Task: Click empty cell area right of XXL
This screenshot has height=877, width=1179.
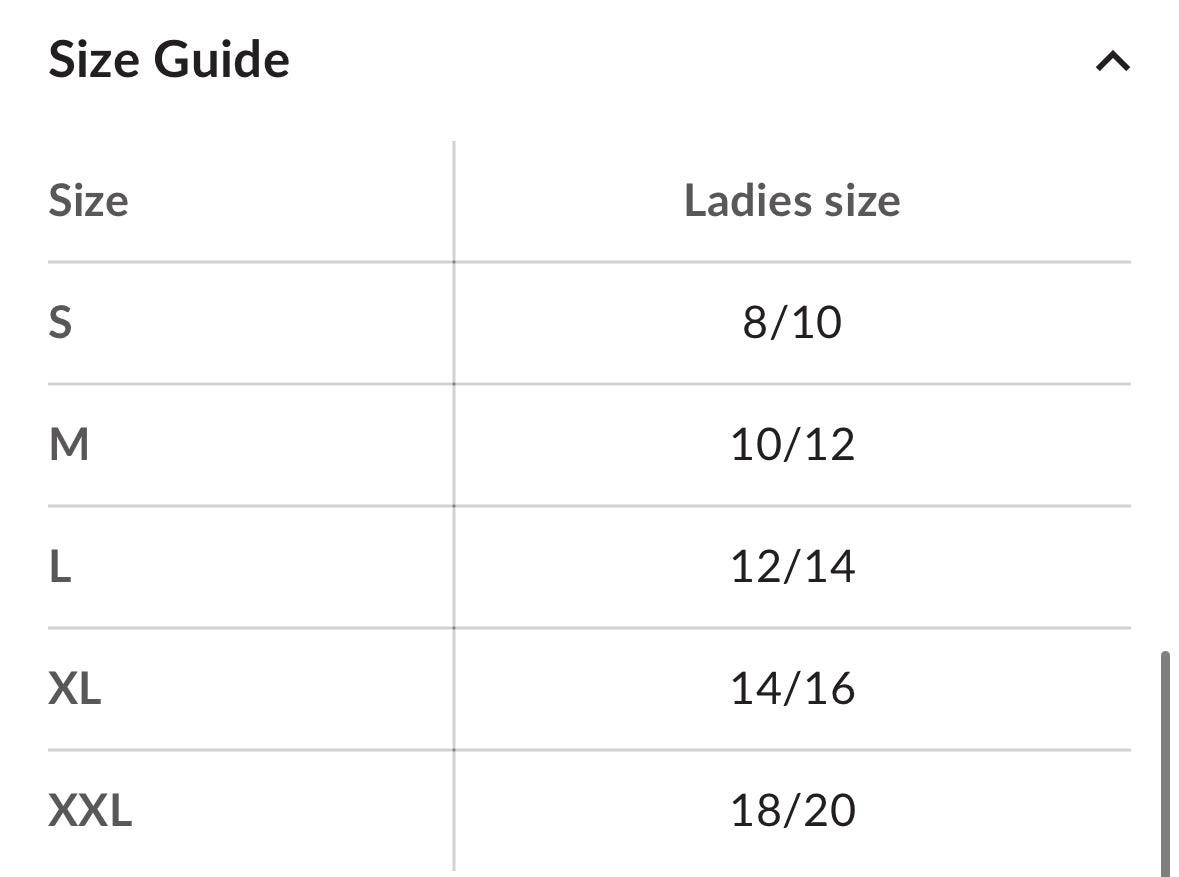Action: pyautogui.click(x=293, y=811)
